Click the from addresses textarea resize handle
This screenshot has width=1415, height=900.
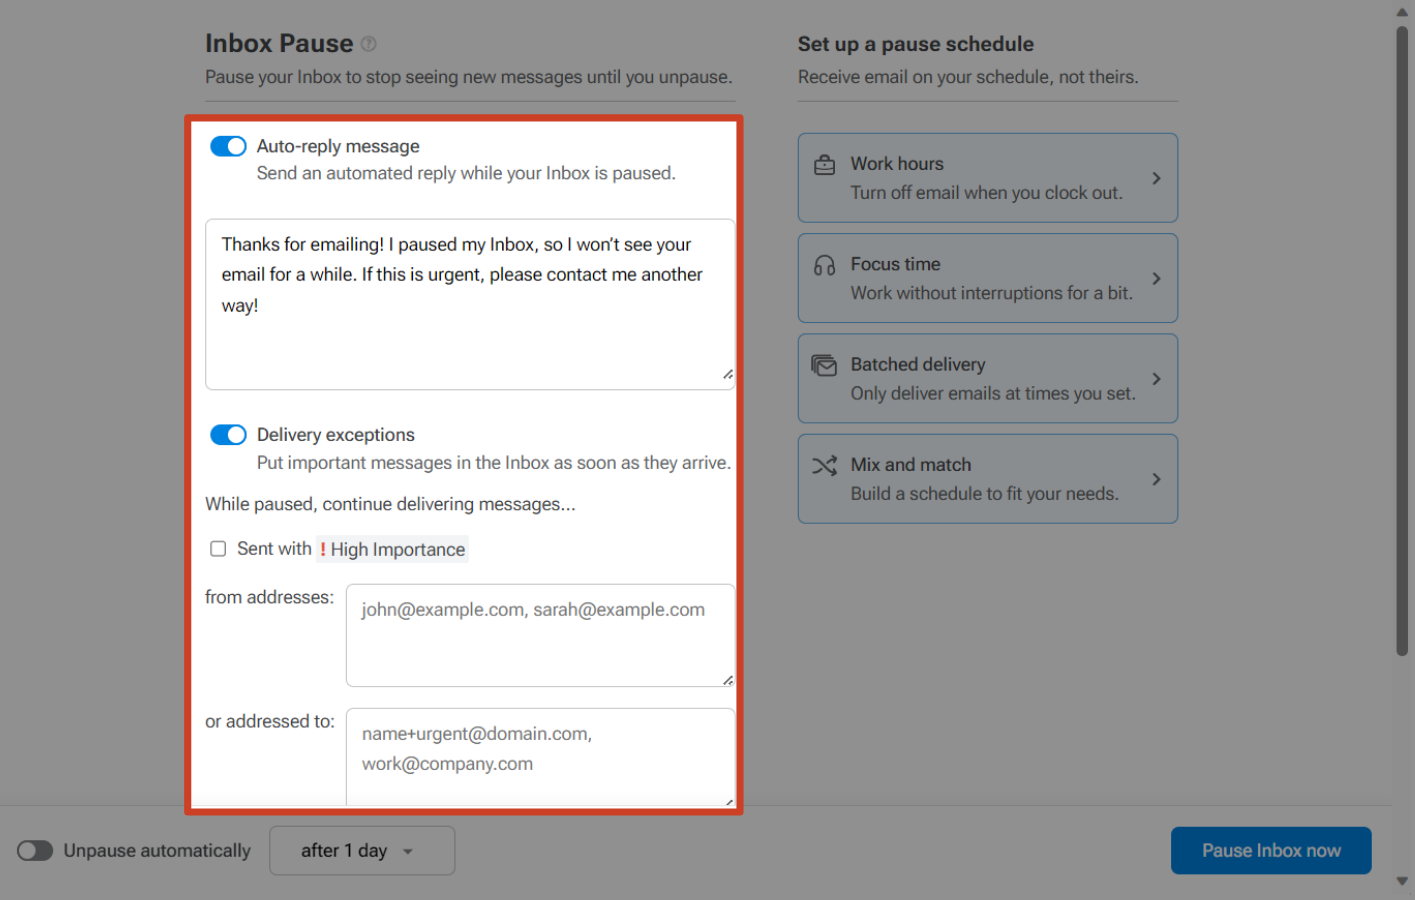pyautogui.click(x=727, y=680)
